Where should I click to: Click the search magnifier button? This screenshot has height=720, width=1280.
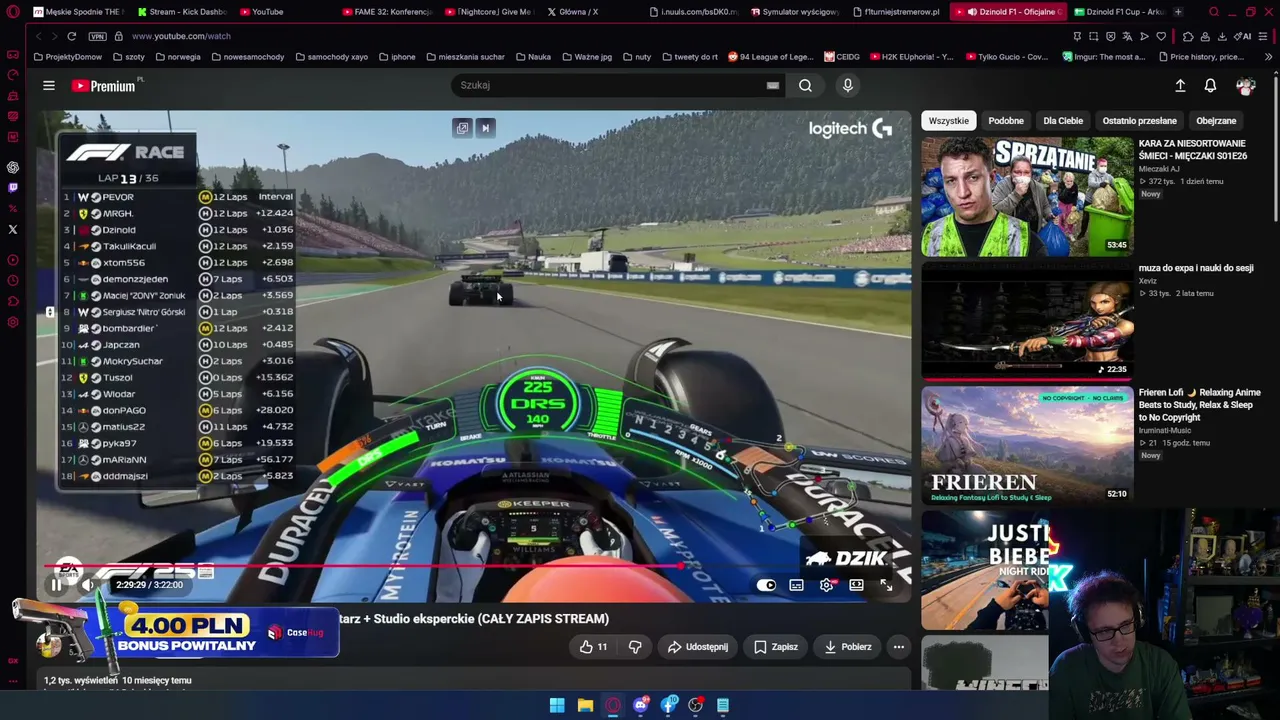point(805,86)
